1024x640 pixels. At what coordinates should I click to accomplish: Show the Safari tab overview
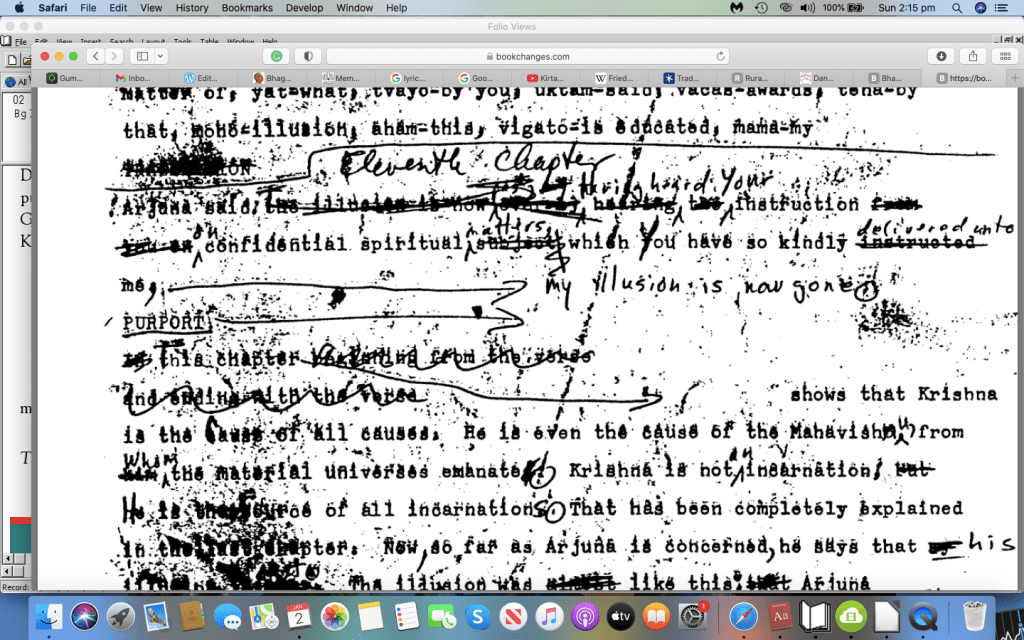pos(1003,56)
